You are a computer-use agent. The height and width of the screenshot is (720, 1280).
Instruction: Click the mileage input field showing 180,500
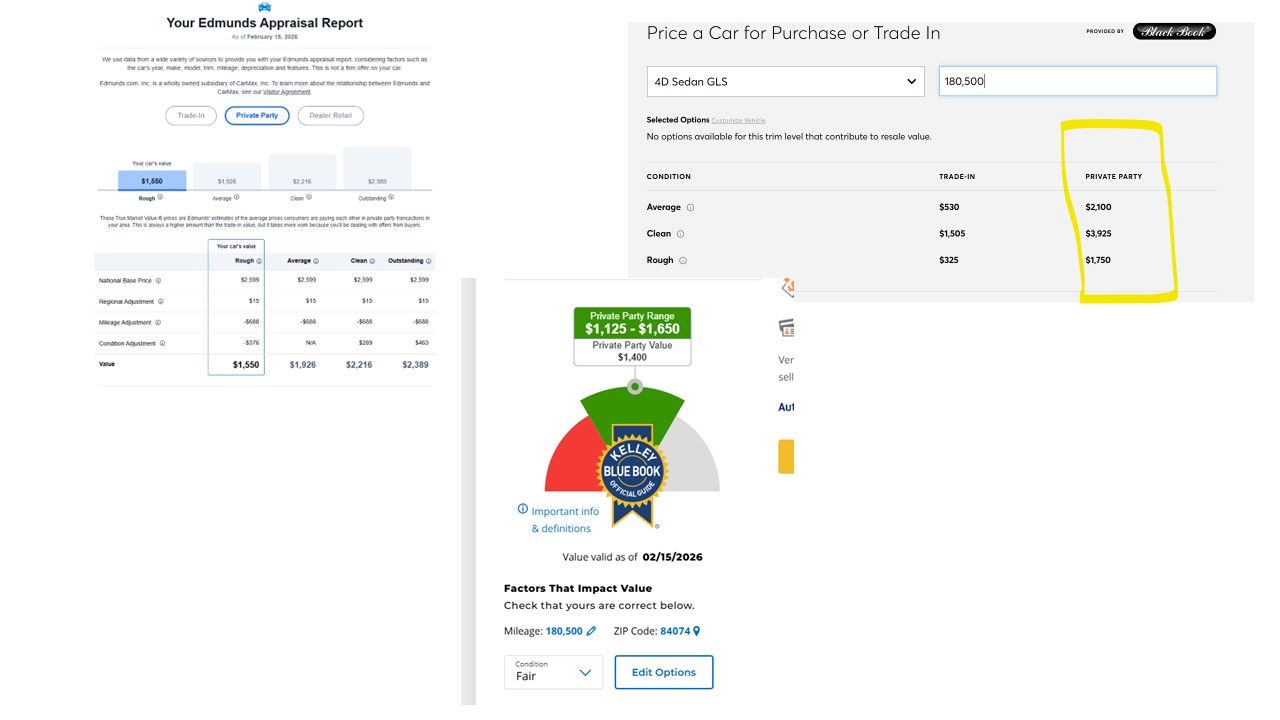pyautogui.click(x=1077, y=81)
